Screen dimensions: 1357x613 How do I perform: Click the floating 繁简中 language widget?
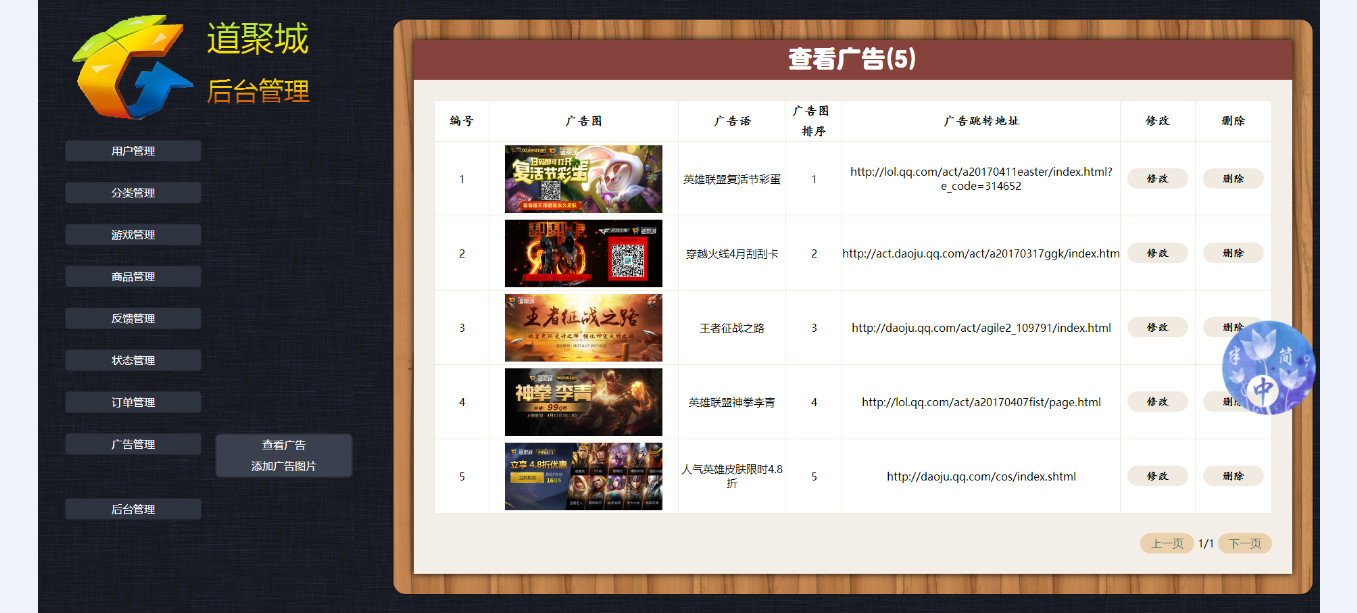[x=1269, y=367]
